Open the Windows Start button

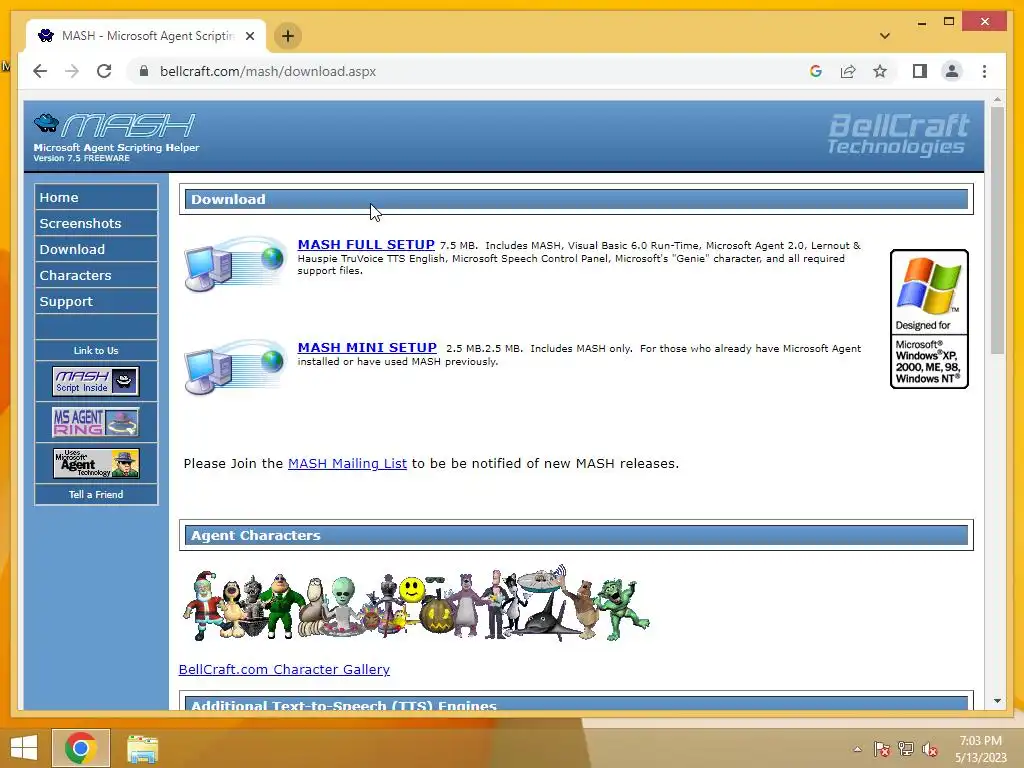click(24, 748)
